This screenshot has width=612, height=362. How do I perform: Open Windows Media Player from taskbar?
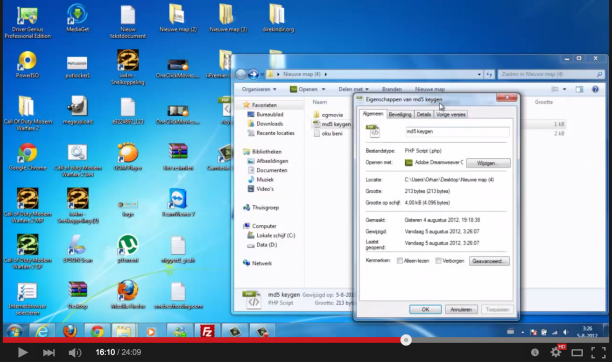click(150, 331)
